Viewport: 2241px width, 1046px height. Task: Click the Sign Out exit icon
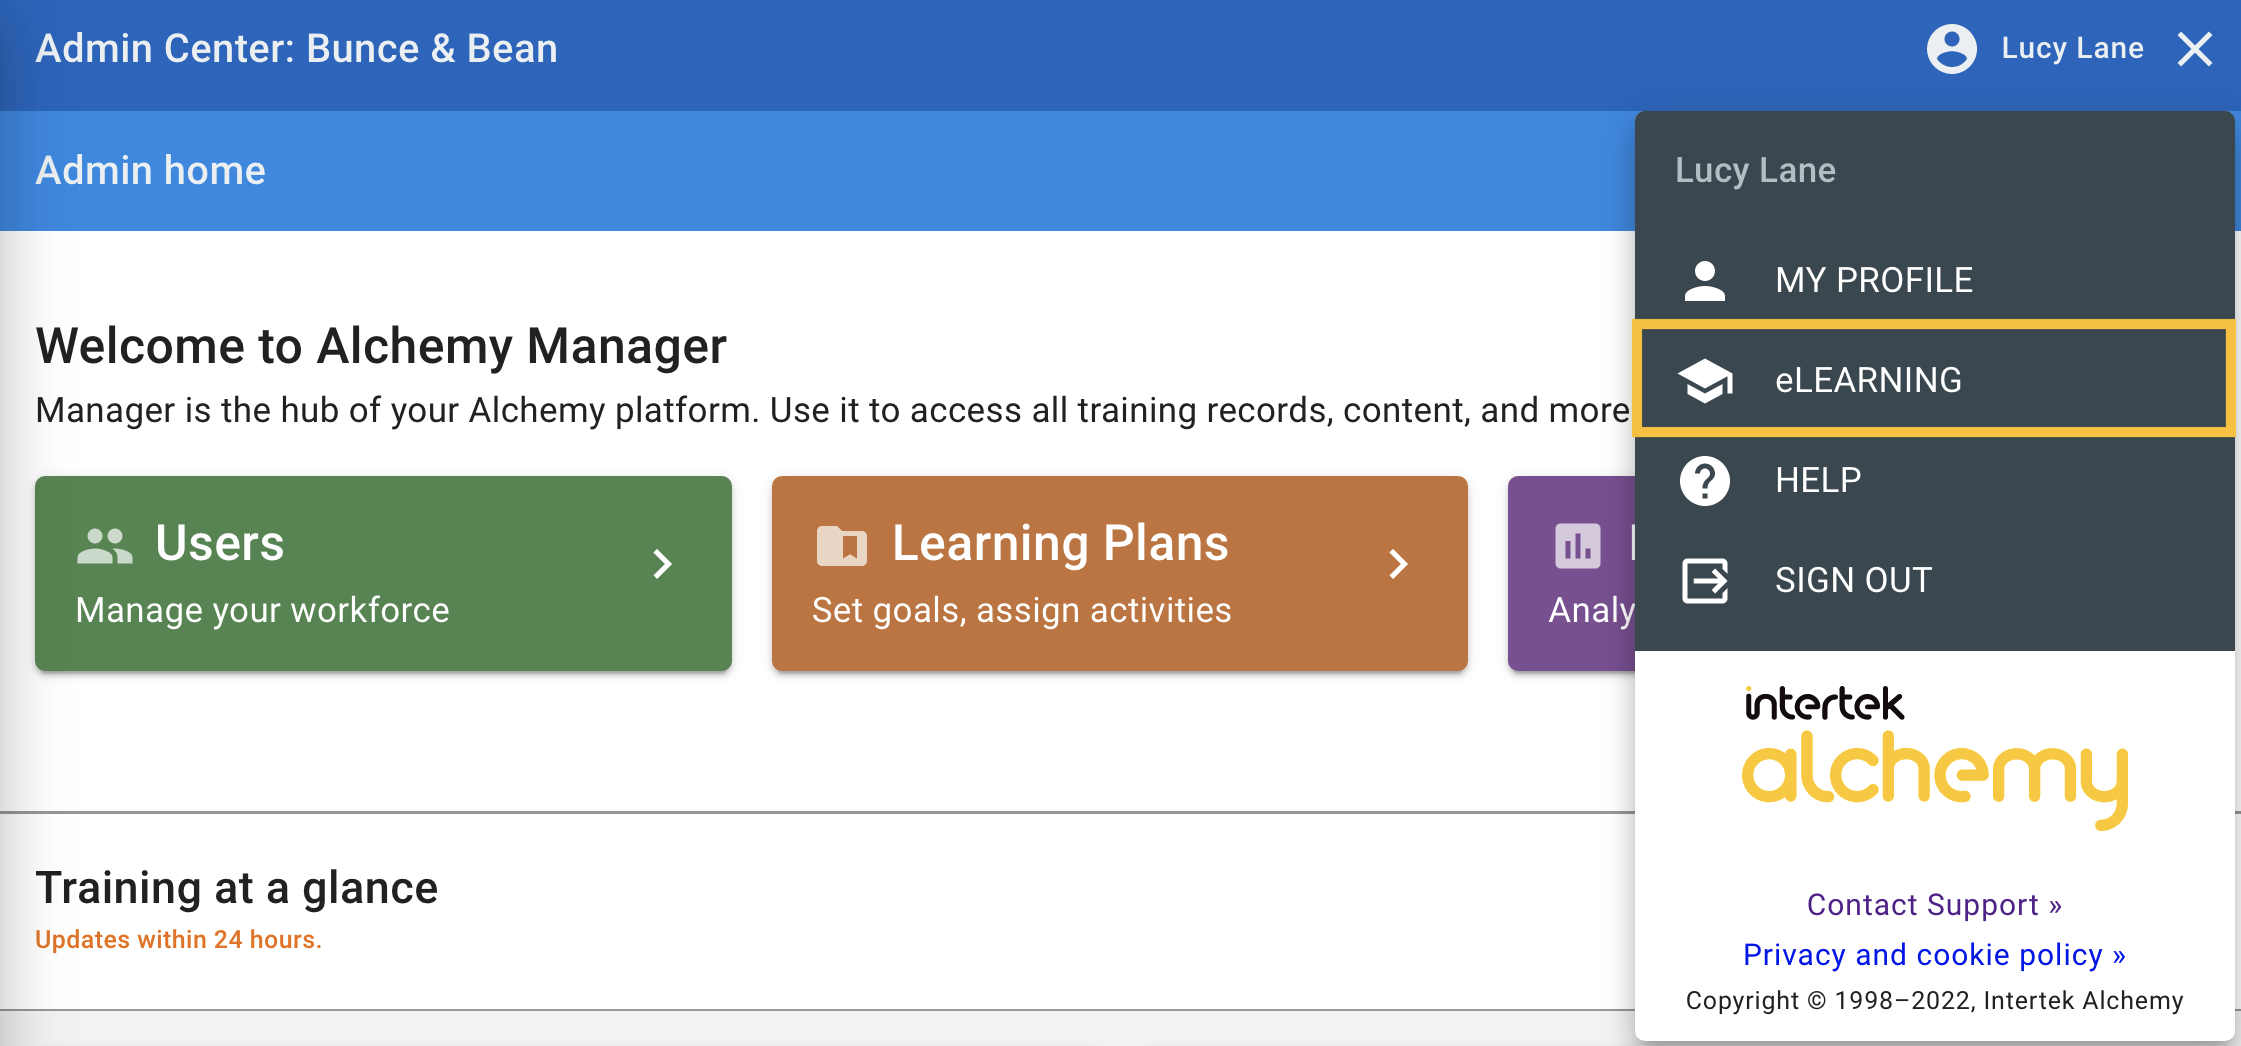1704,580
